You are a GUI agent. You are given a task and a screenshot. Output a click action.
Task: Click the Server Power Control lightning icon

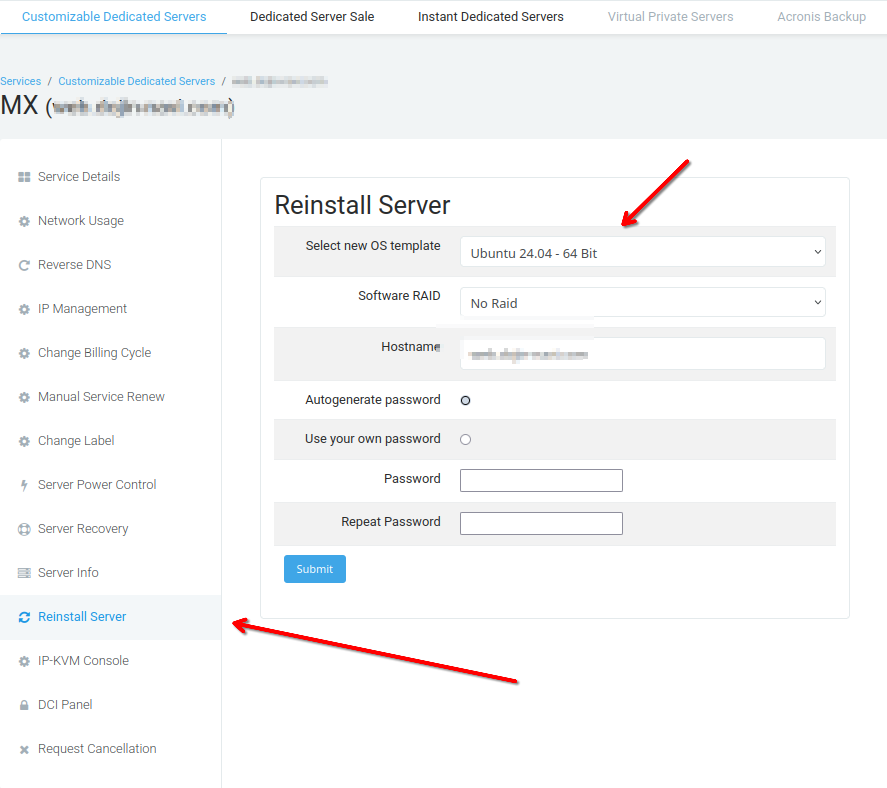click(x=24, y=484)
